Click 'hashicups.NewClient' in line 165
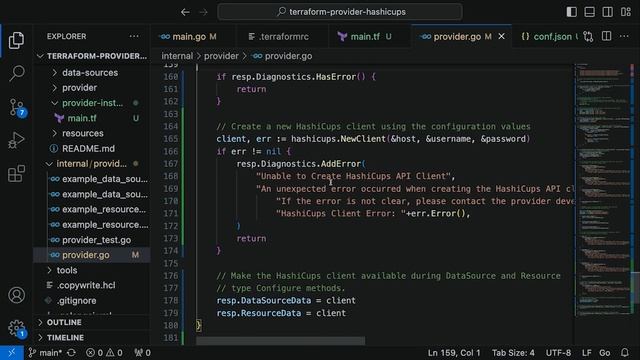640x360 pixels. click(338, 139)
